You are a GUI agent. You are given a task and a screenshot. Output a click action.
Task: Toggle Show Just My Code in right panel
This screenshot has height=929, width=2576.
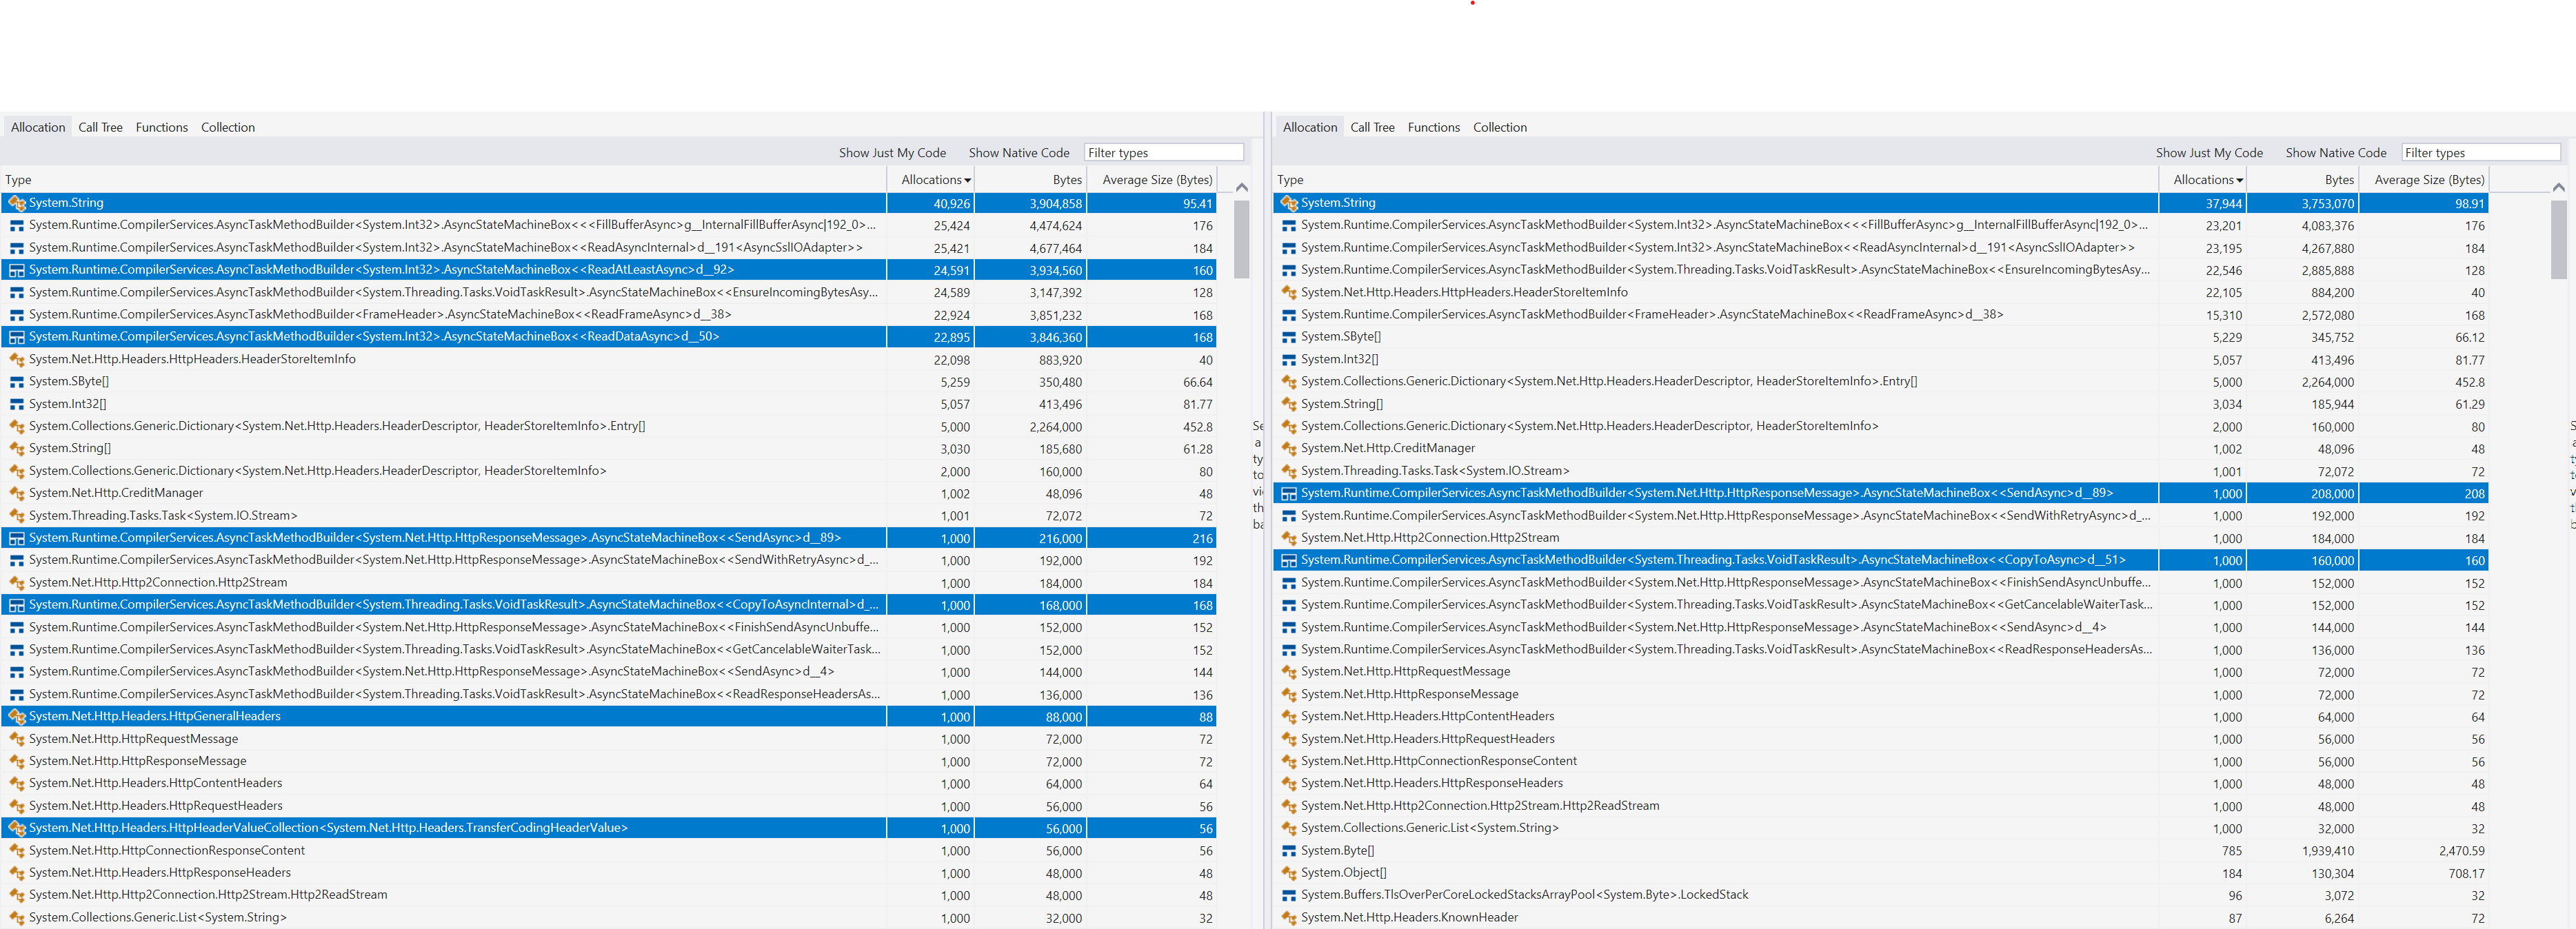2209,153
